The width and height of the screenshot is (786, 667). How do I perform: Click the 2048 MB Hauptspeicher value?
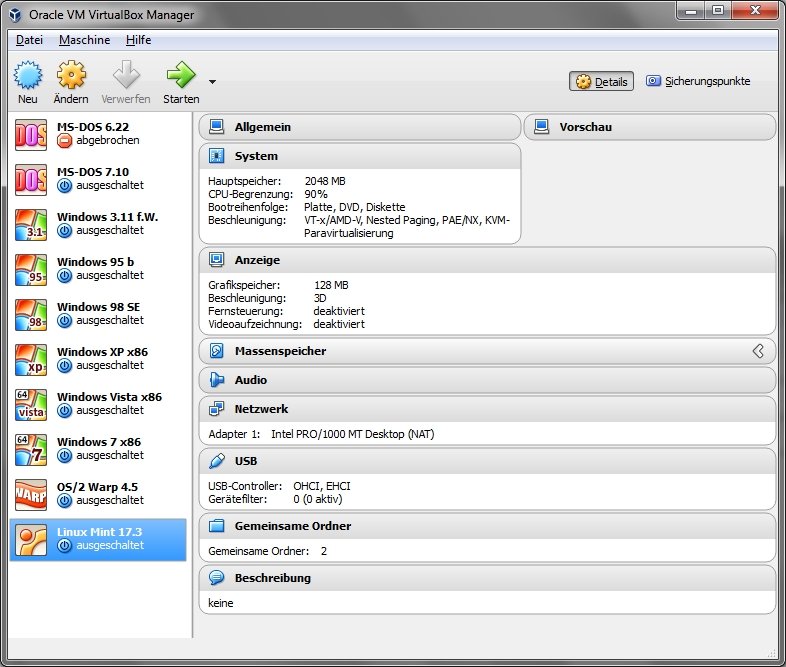click(x=325, y=181)
